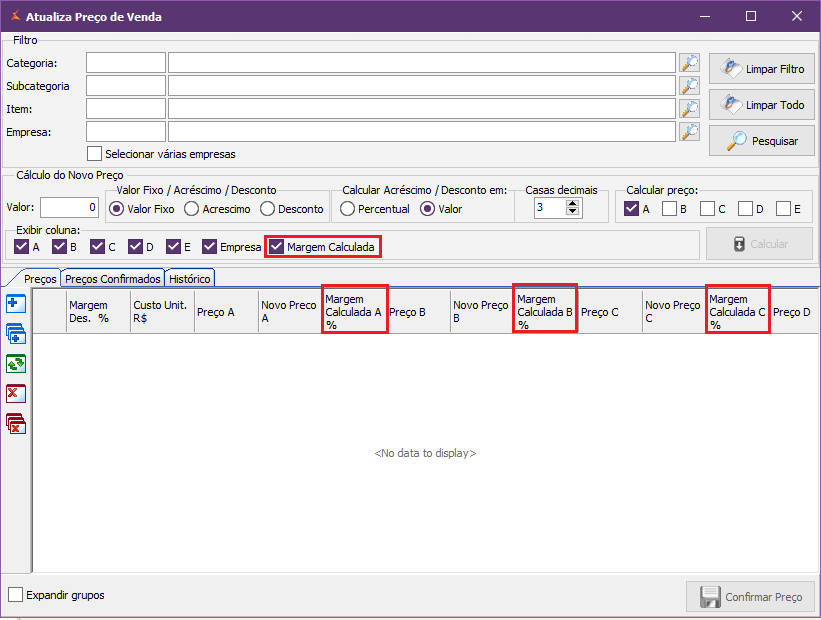Click the Categoria description input field
This screenshot has height=620, width=821.
click(421, 63)
